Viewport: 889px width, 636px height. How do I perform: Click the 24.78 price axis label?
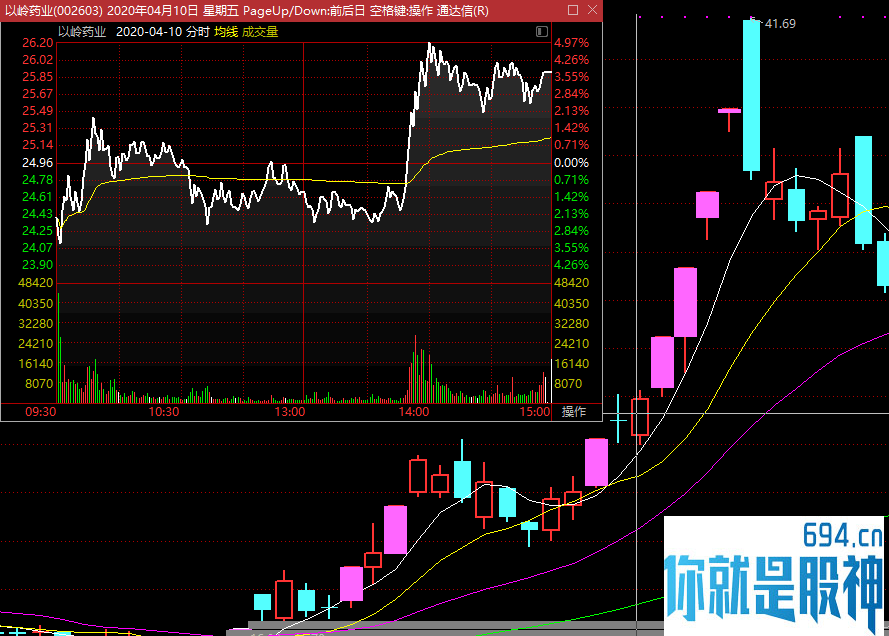point(37,180)
